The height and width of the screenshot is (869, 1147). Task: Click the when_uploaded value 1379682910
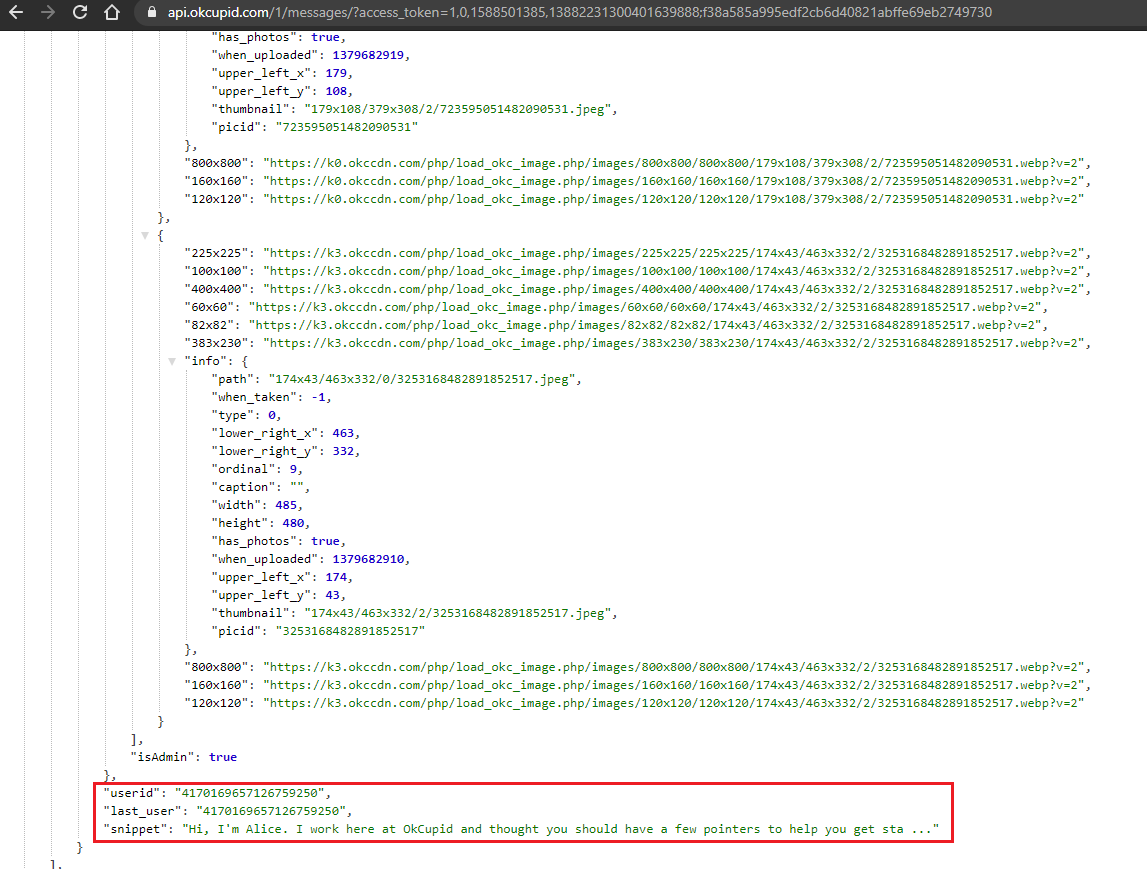tap(368, 559)
